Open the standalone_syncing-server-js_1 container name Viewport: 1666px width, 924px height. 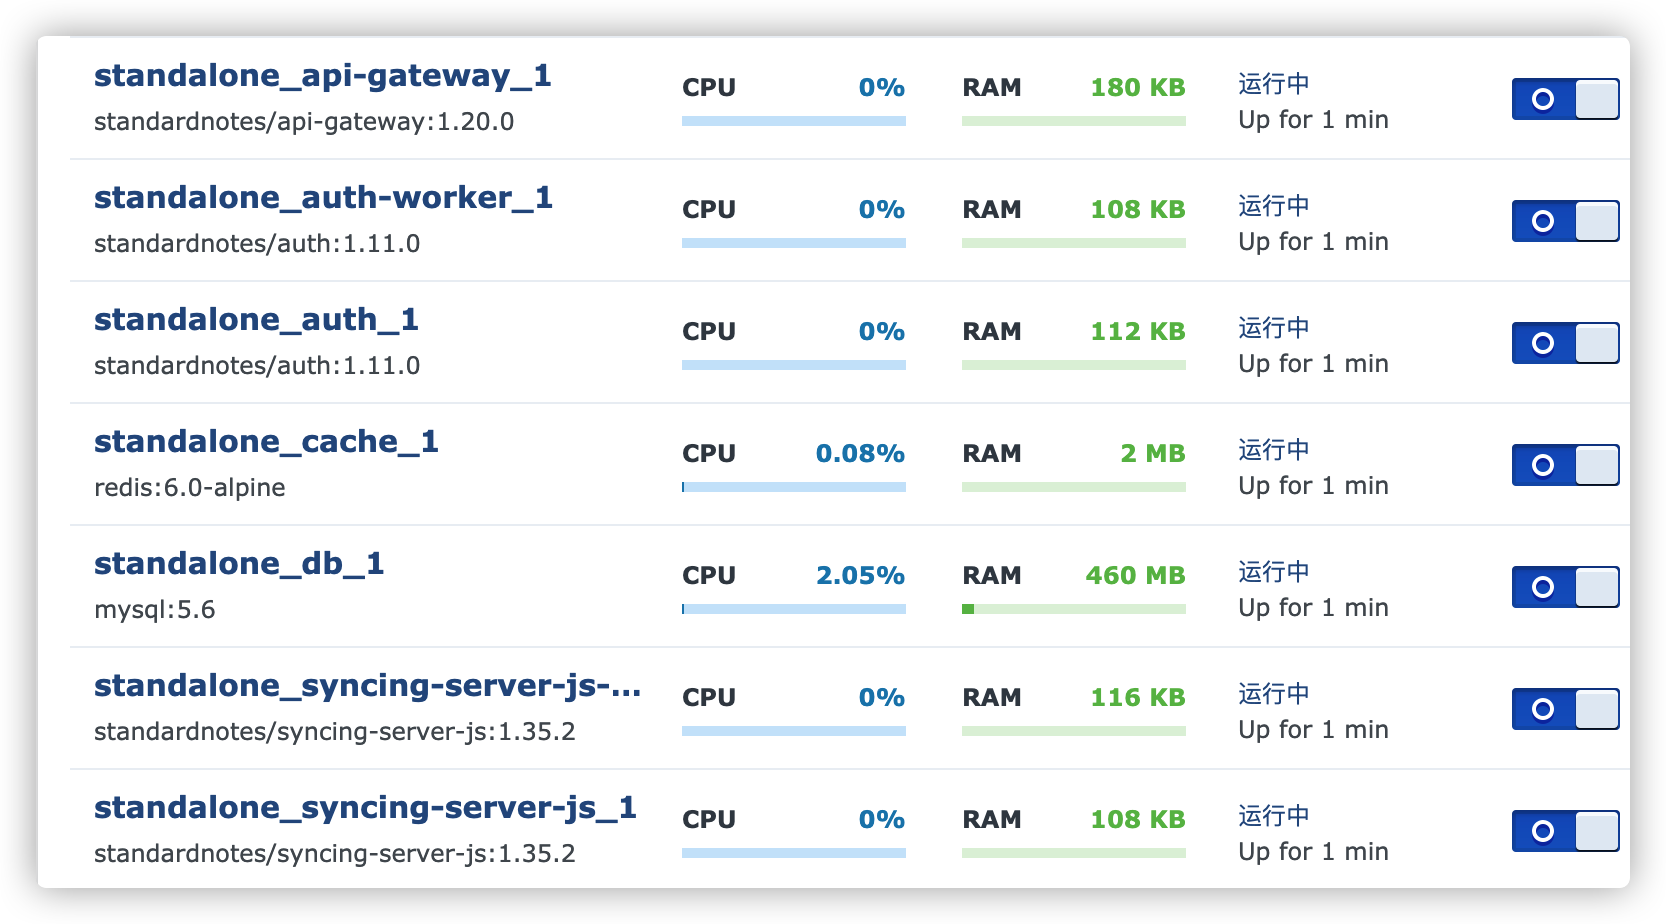click(x=365, y=808)
